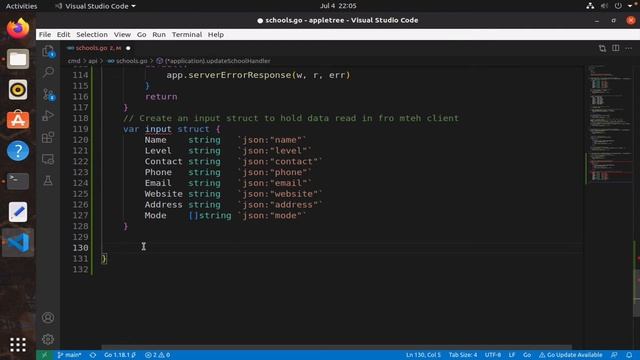
Task: Open the Extensions view
Action: tap(48, 137)
